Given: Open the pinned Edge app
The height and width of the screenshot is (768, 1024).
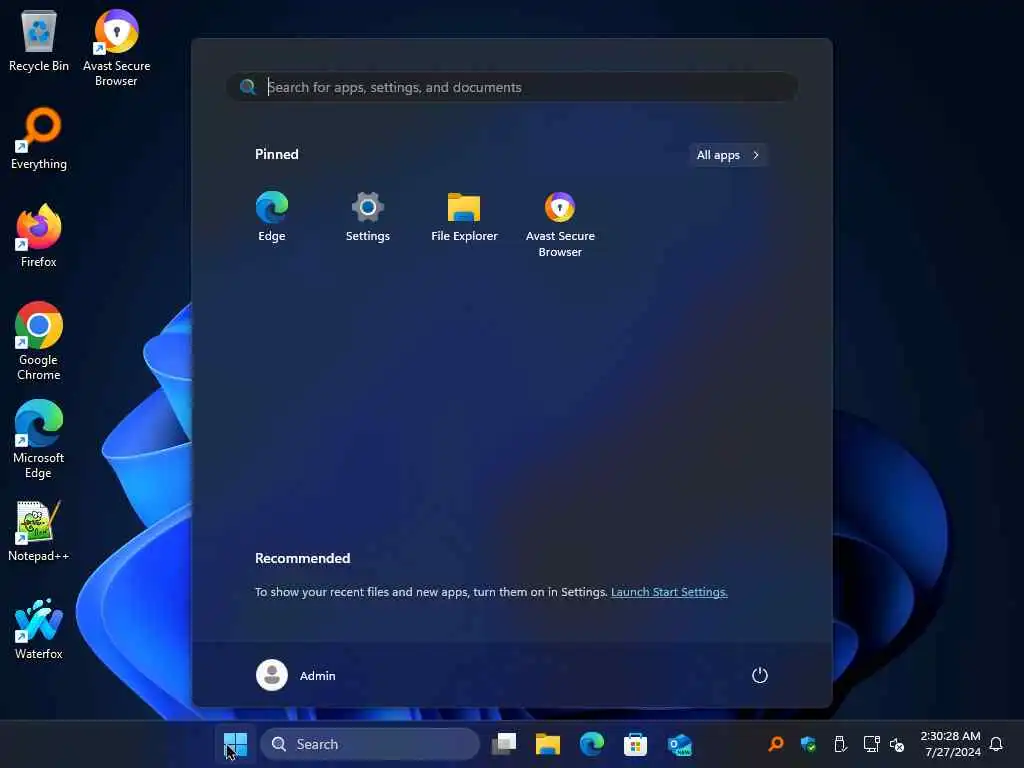Looking at the screenshot, I should coord(272,217).
